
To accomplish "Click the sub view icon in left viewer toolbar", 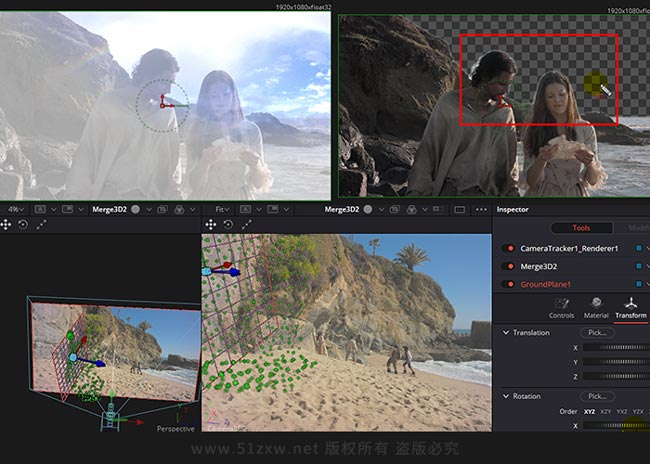I will (x=67, y=210).
